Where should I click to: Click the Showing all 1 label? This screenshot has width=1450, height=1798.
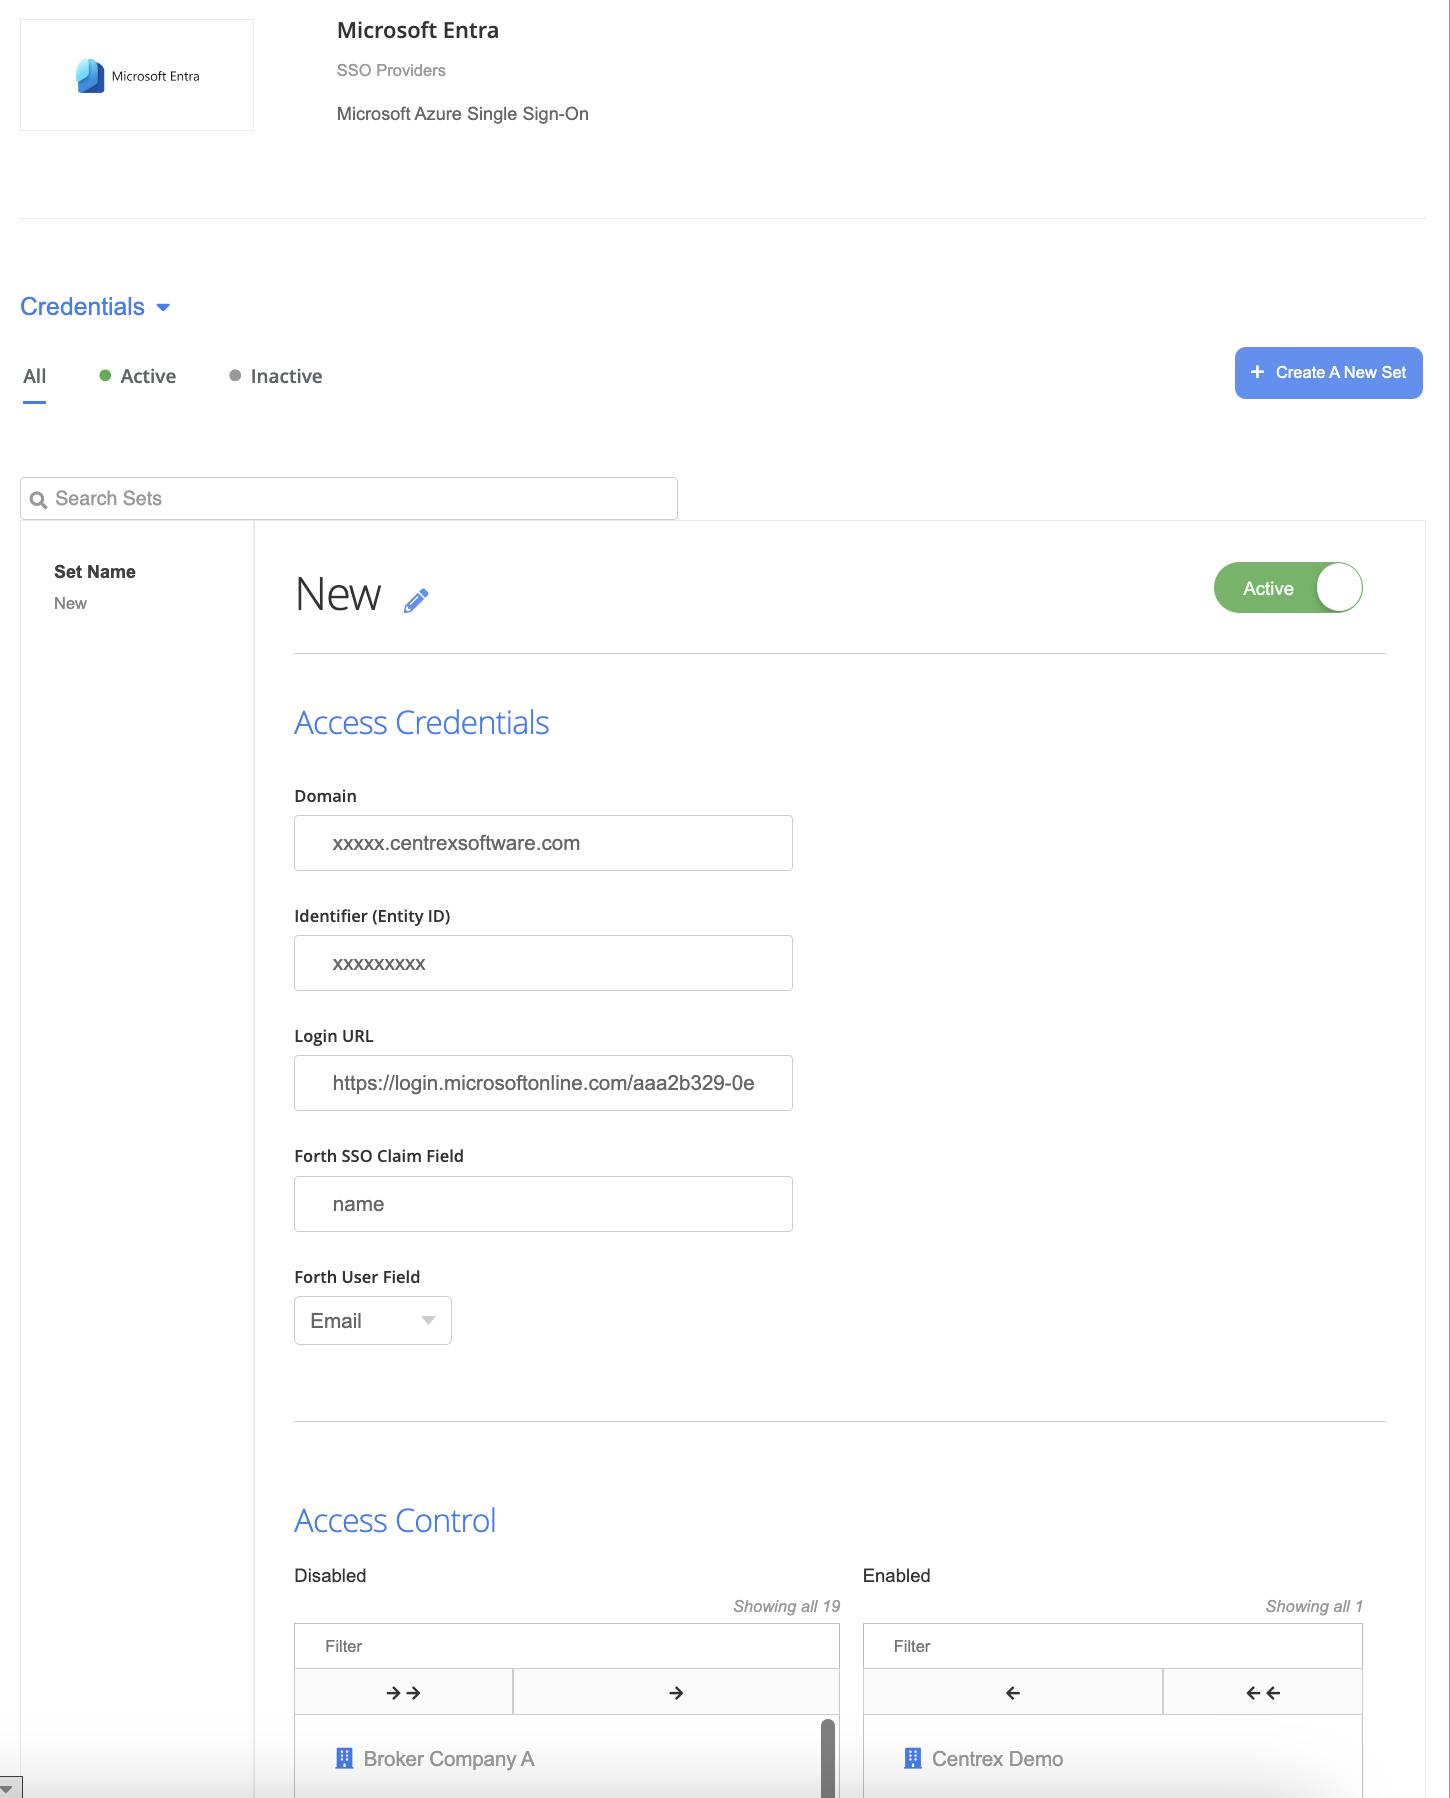1314,1606
